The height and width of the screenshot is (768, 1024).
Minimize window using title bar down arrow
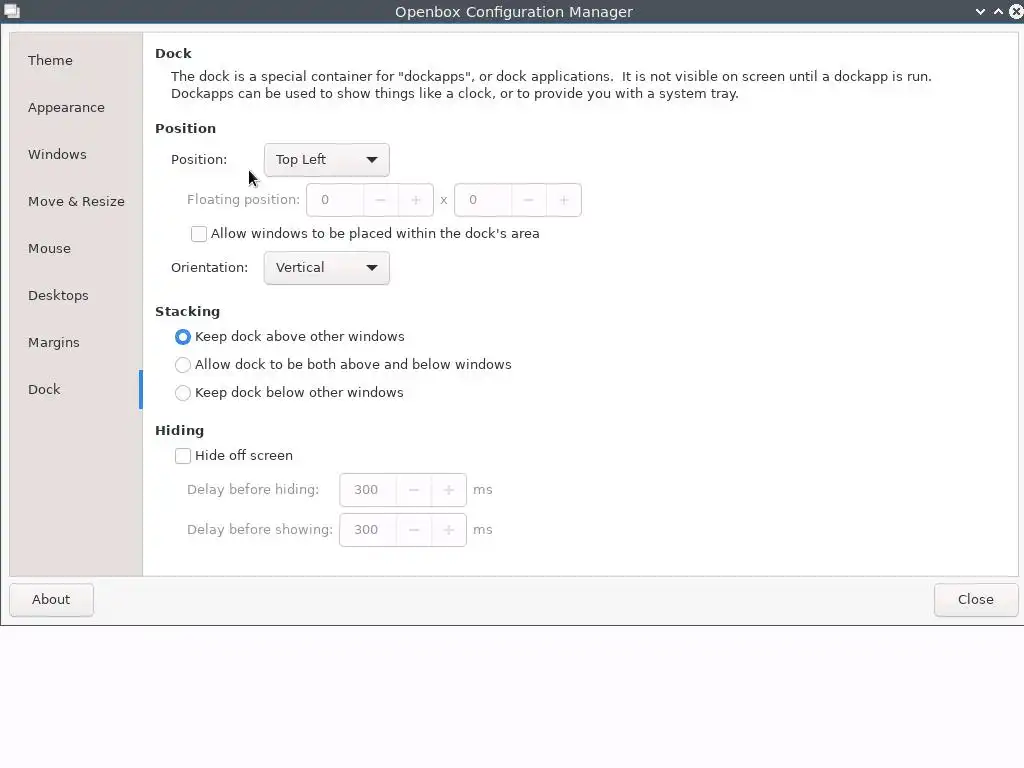click(x=980, y=12)
